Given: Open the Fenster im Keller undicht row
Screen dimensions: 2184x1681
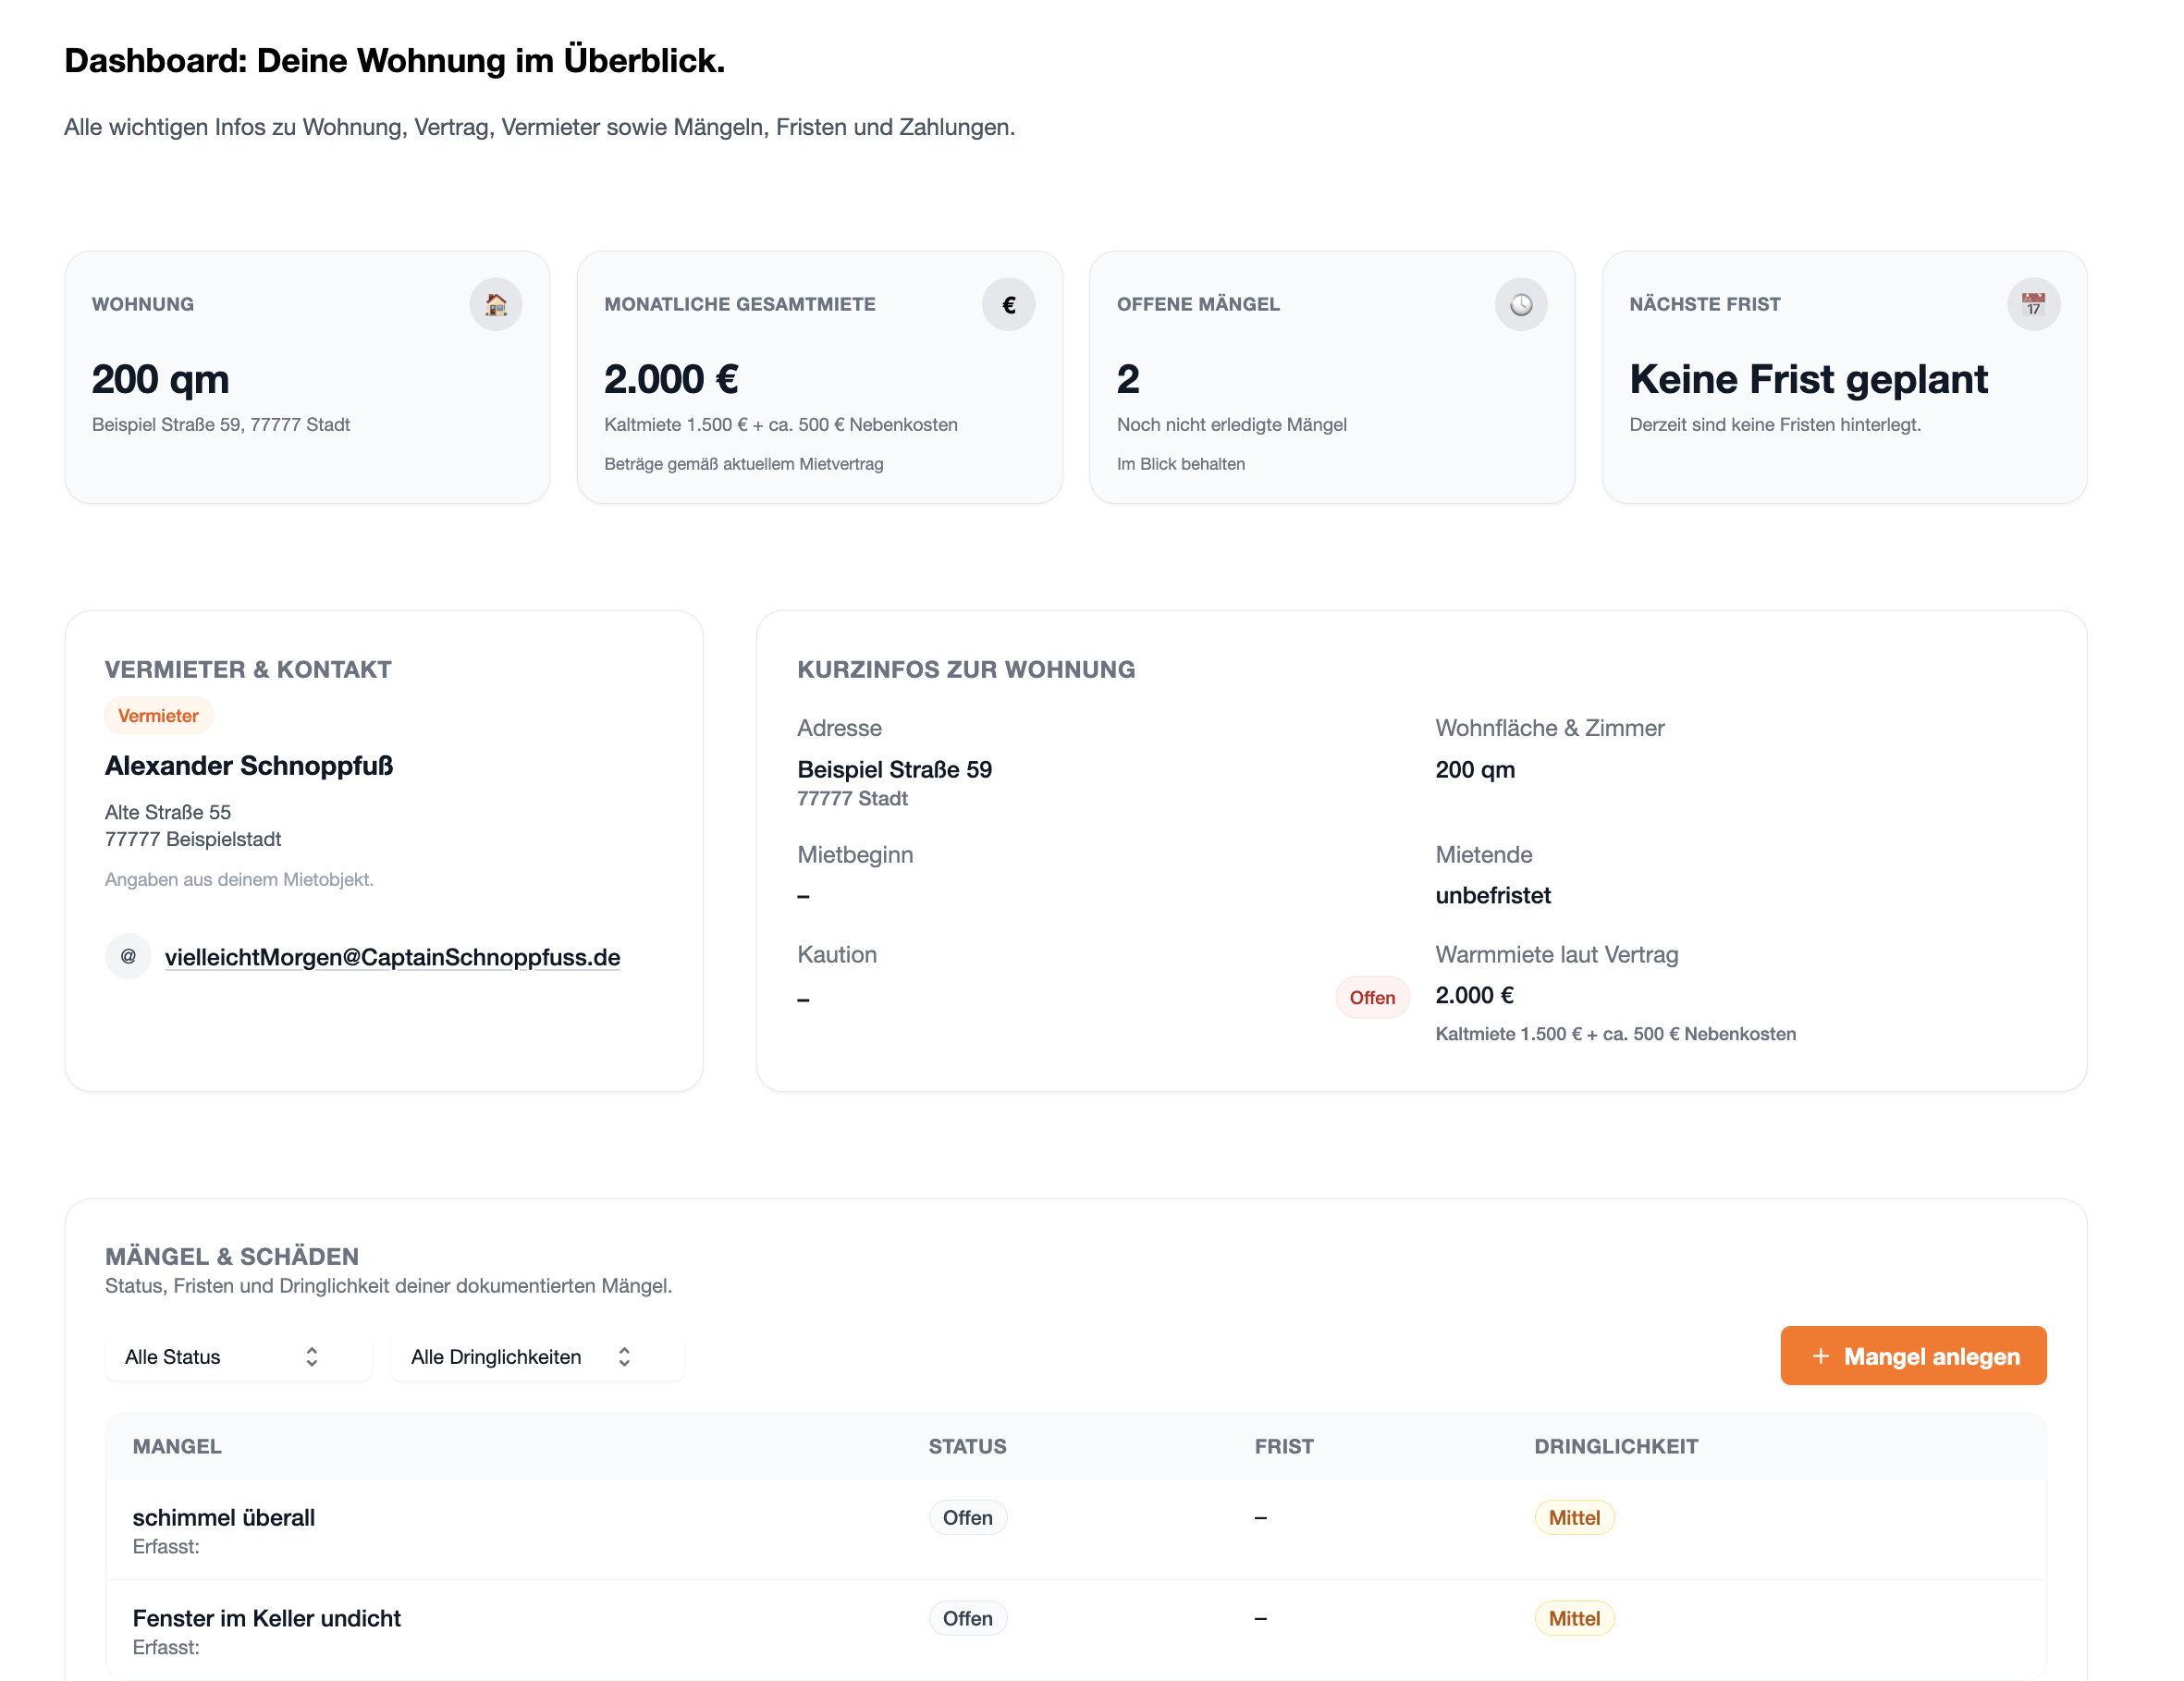Looking at the screenshot, I should point(267,1618).
